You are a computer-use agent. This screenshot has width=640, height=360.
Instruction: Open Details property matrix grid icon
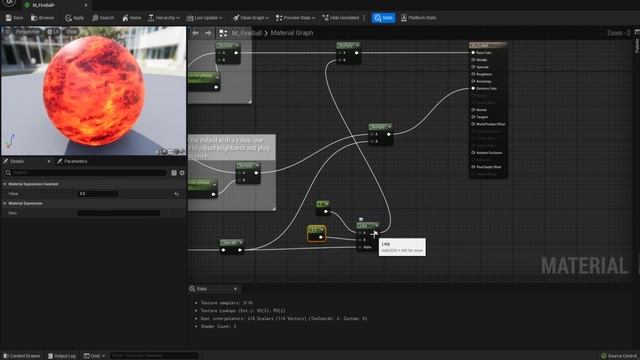pos(174,173)
